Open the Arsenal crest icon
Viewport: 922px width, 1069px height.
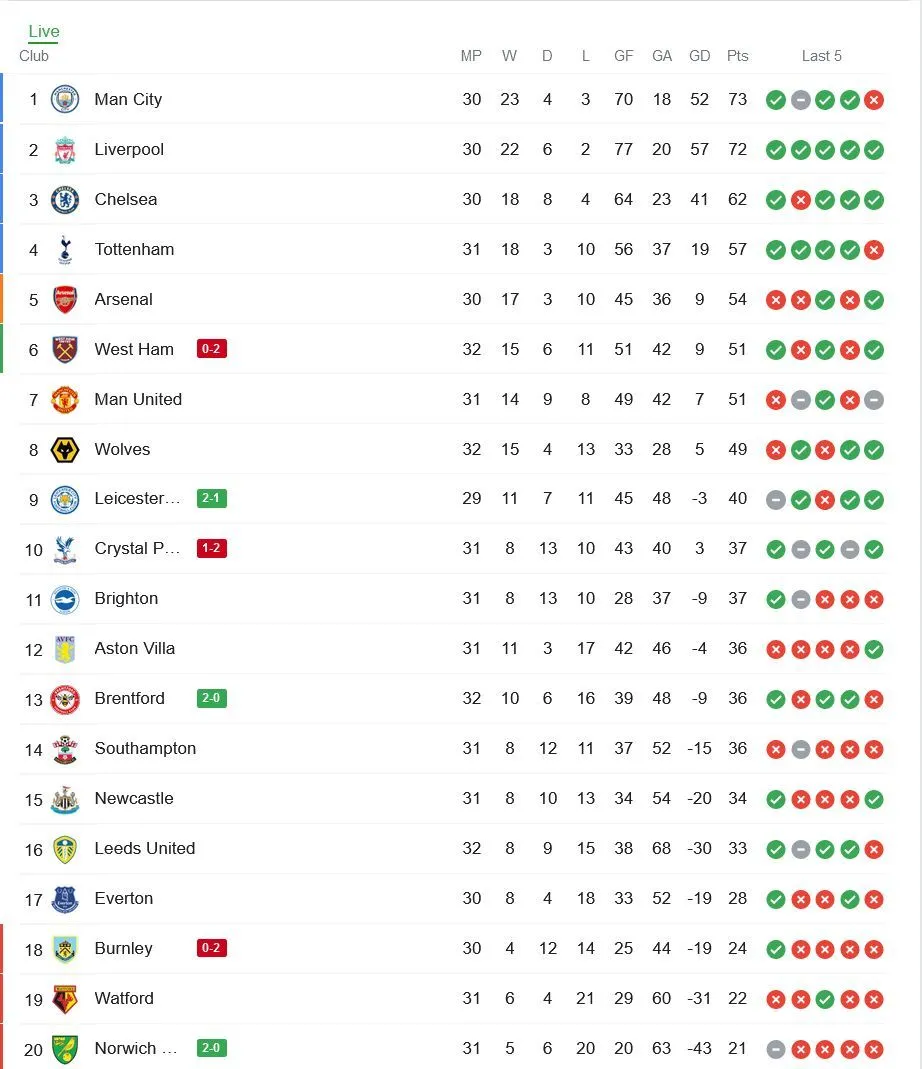click(65, 299)
